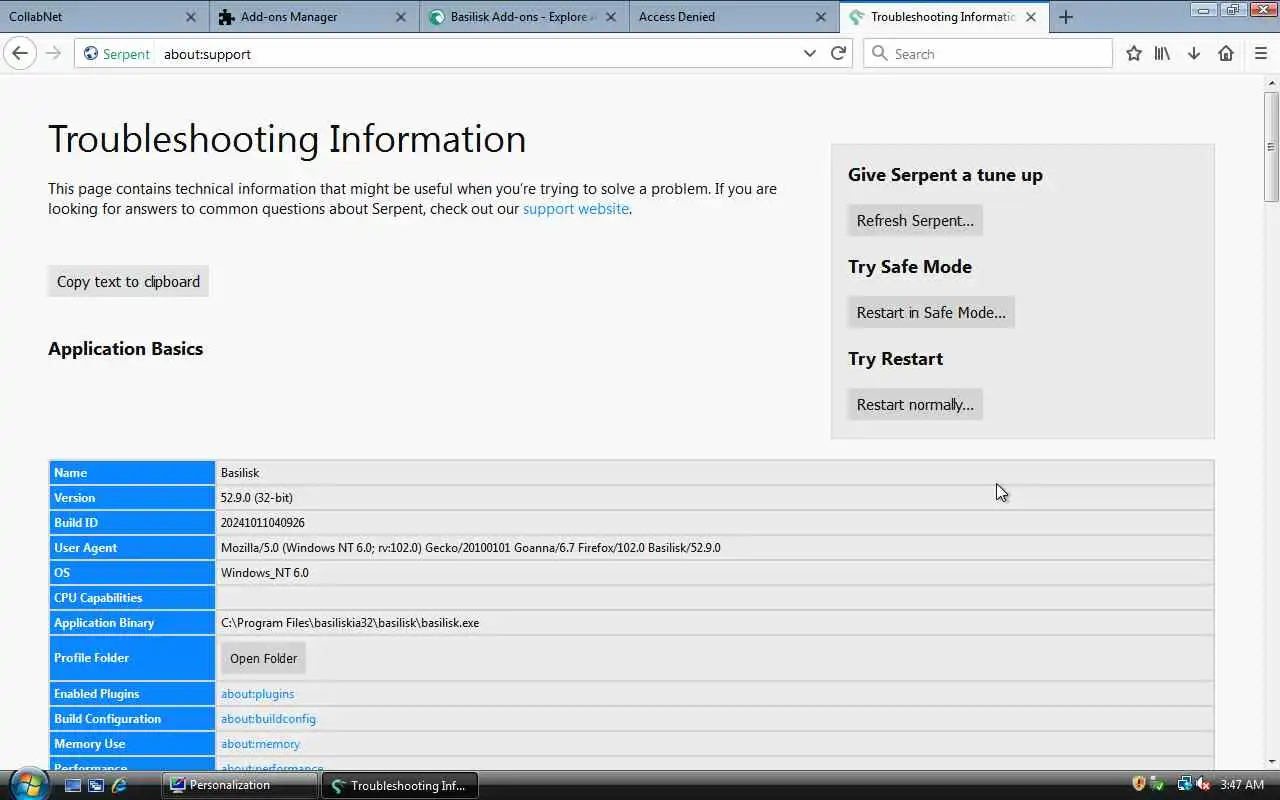Open the about:plugins link
Viewport: 1280px width, 800px height.
pos(257,694)
